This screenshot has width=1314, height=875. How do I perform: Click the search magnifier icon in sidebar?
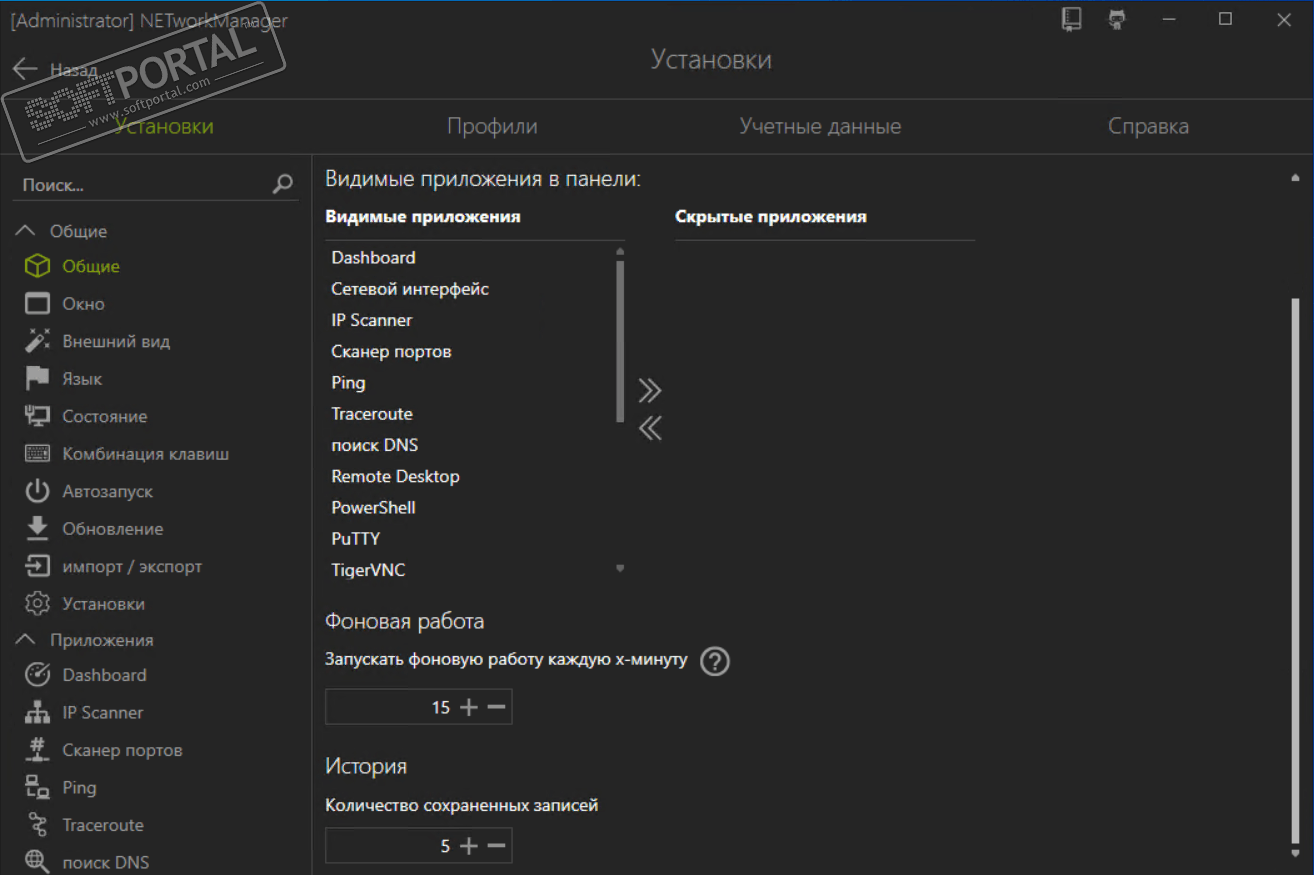pyautogui.click(x=283, y=184)
